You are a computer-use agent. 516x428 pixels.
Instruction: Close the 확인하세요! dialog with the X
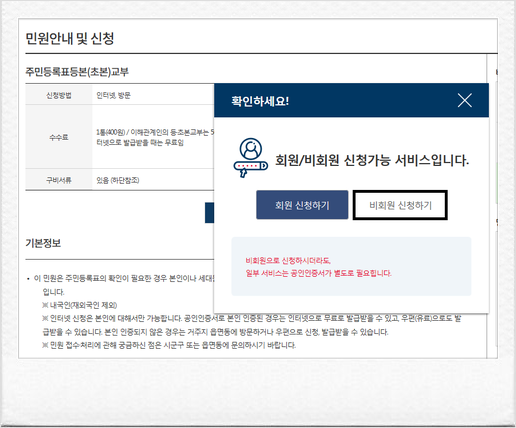coord(464,100)
